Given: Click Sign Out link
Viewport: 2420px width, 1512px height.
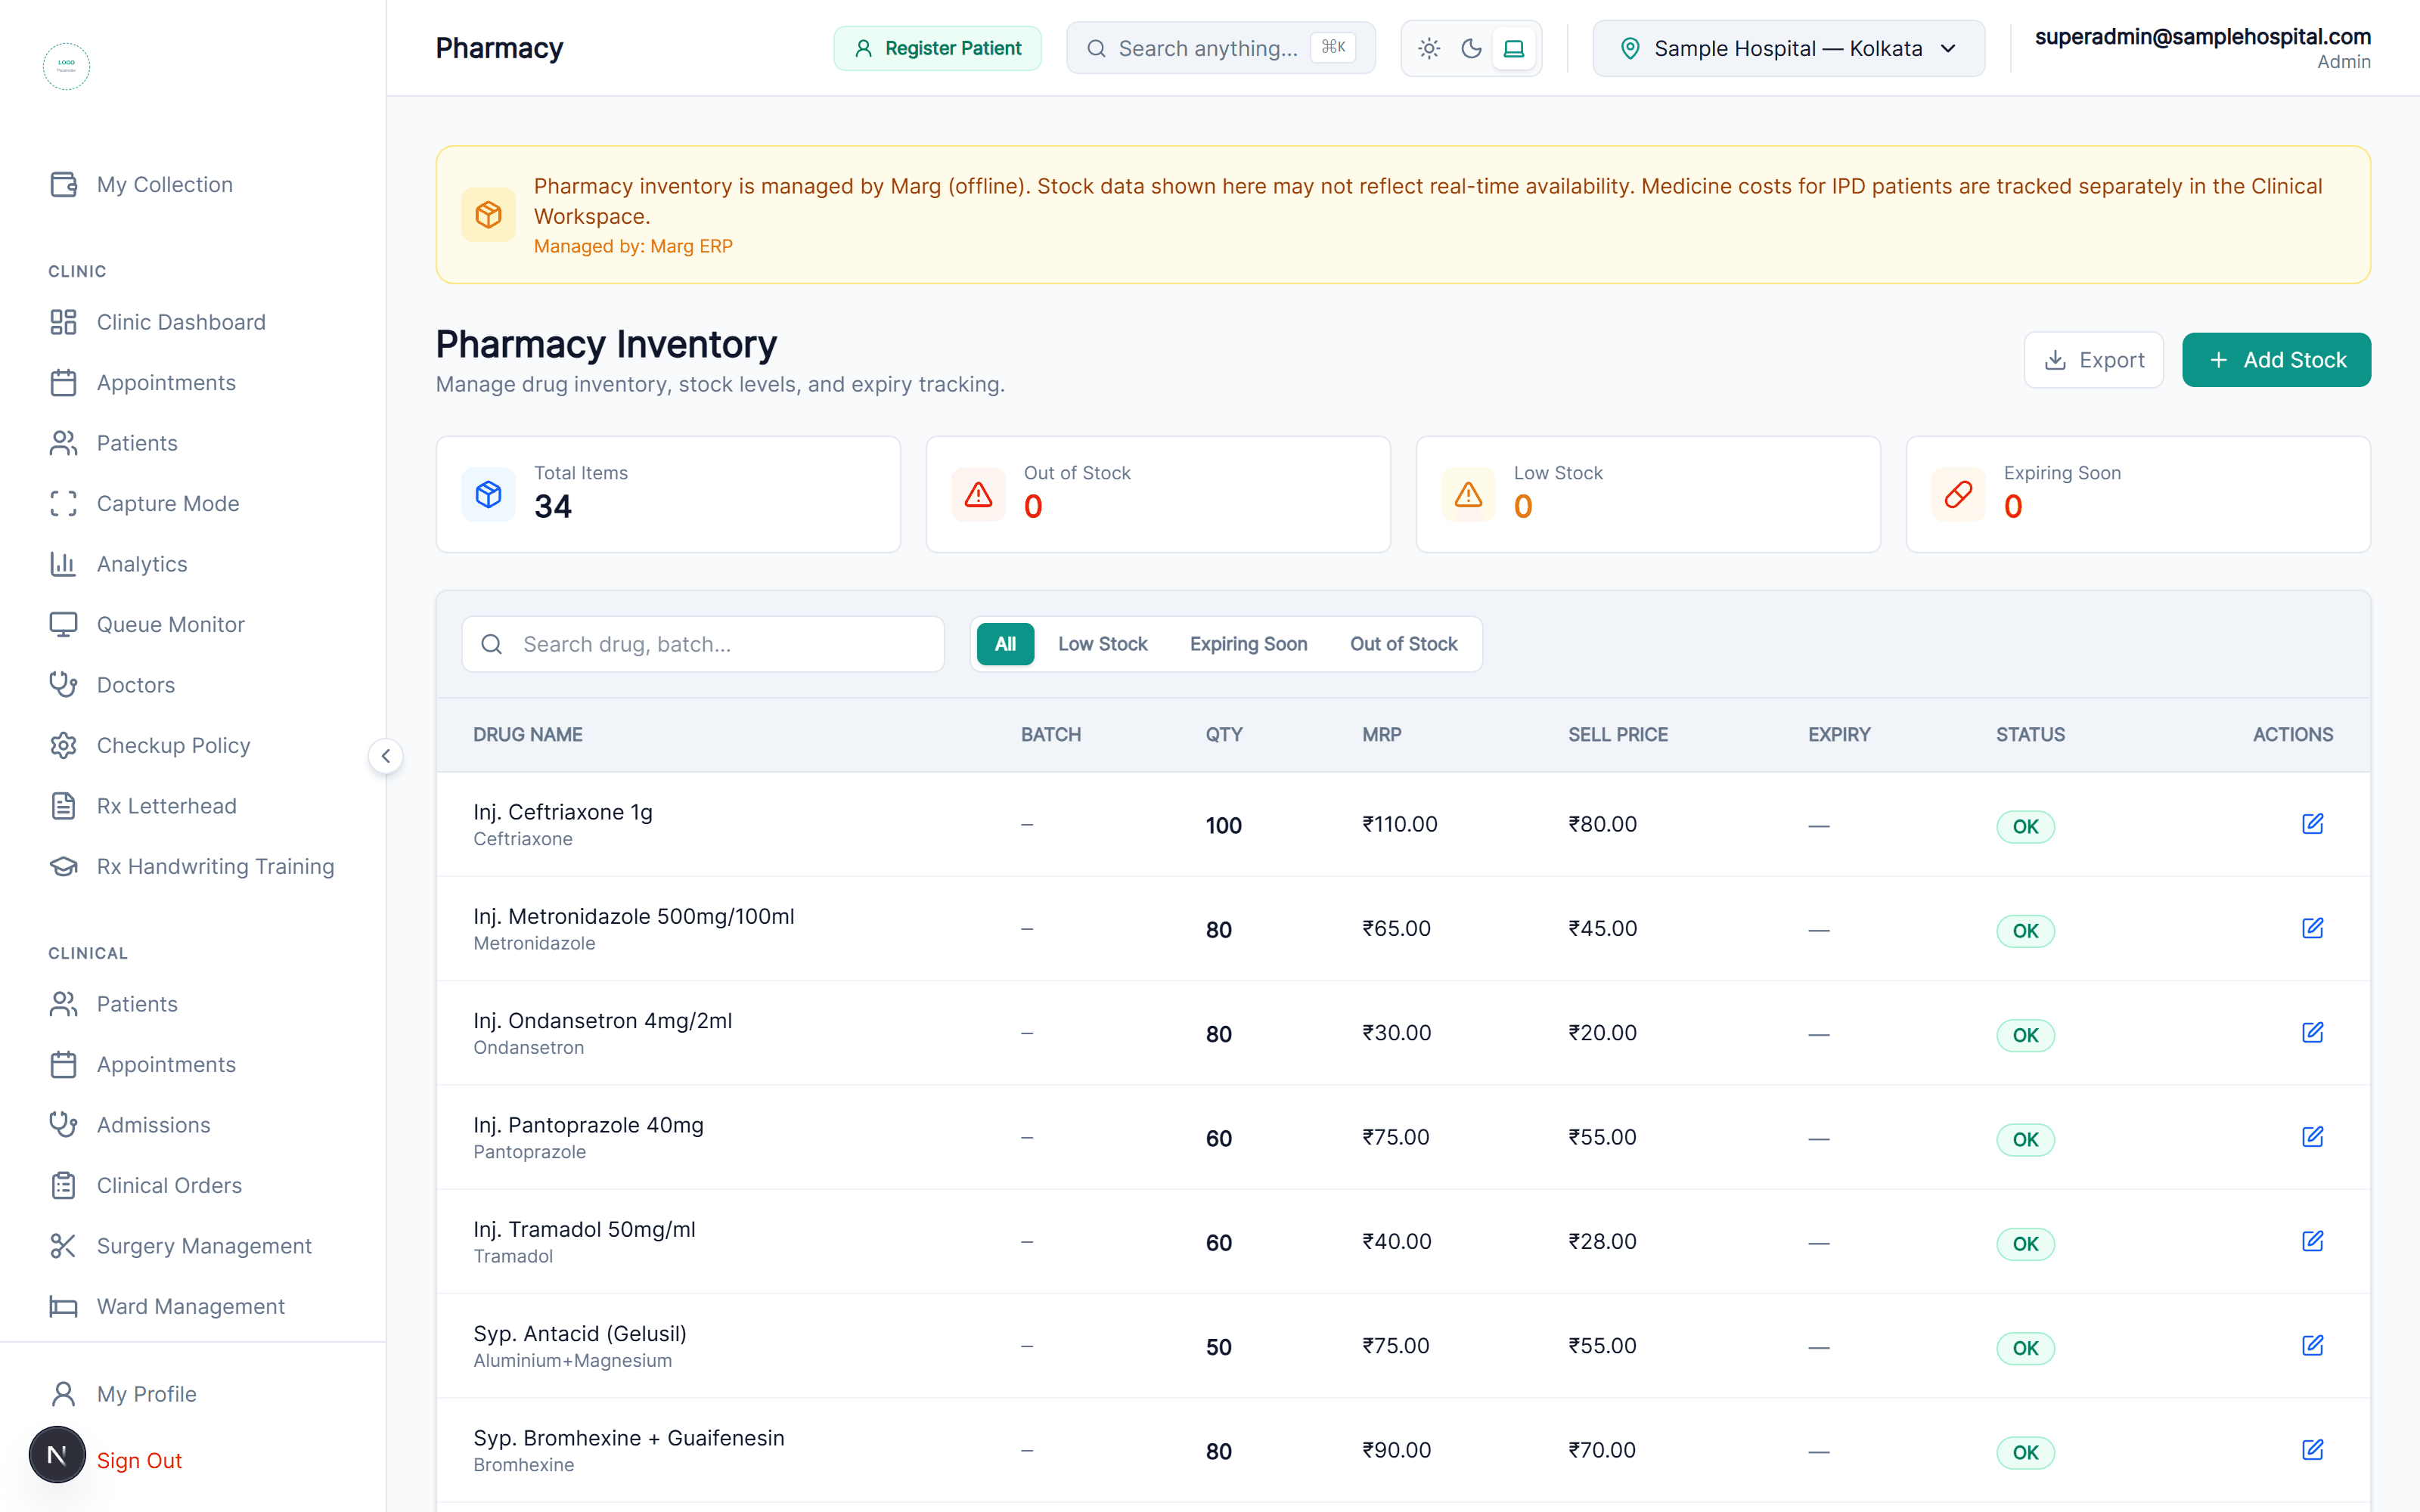Looking at the screenshot, I should point(139,1460).
